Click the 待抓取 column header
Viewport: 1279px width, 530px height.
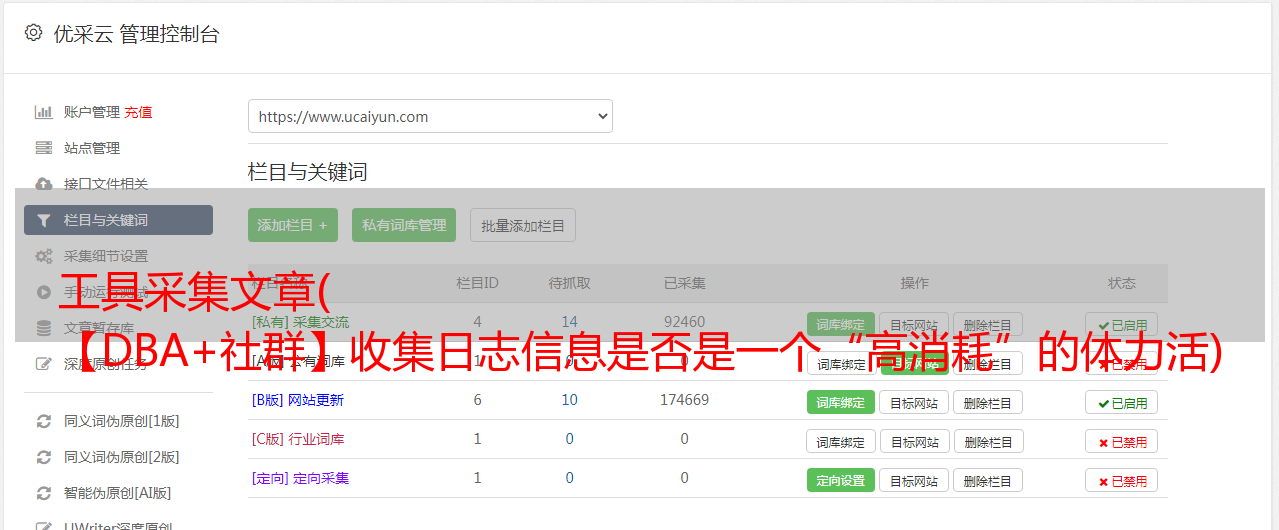point(569,283)
